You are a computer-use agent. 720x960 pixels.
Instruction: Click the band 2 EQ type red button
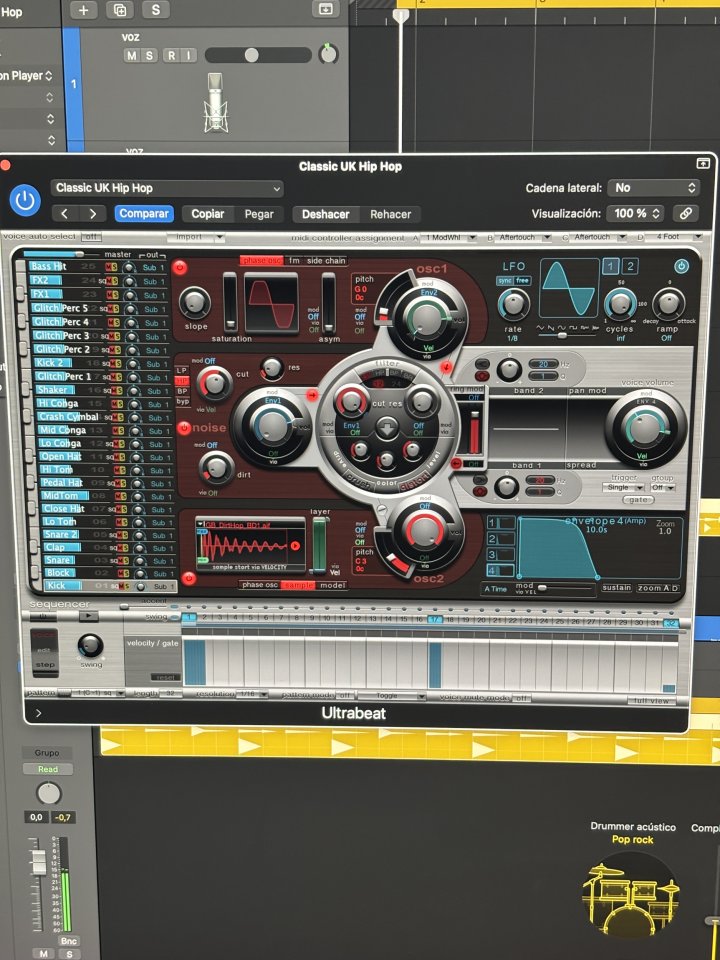[482, 376]
